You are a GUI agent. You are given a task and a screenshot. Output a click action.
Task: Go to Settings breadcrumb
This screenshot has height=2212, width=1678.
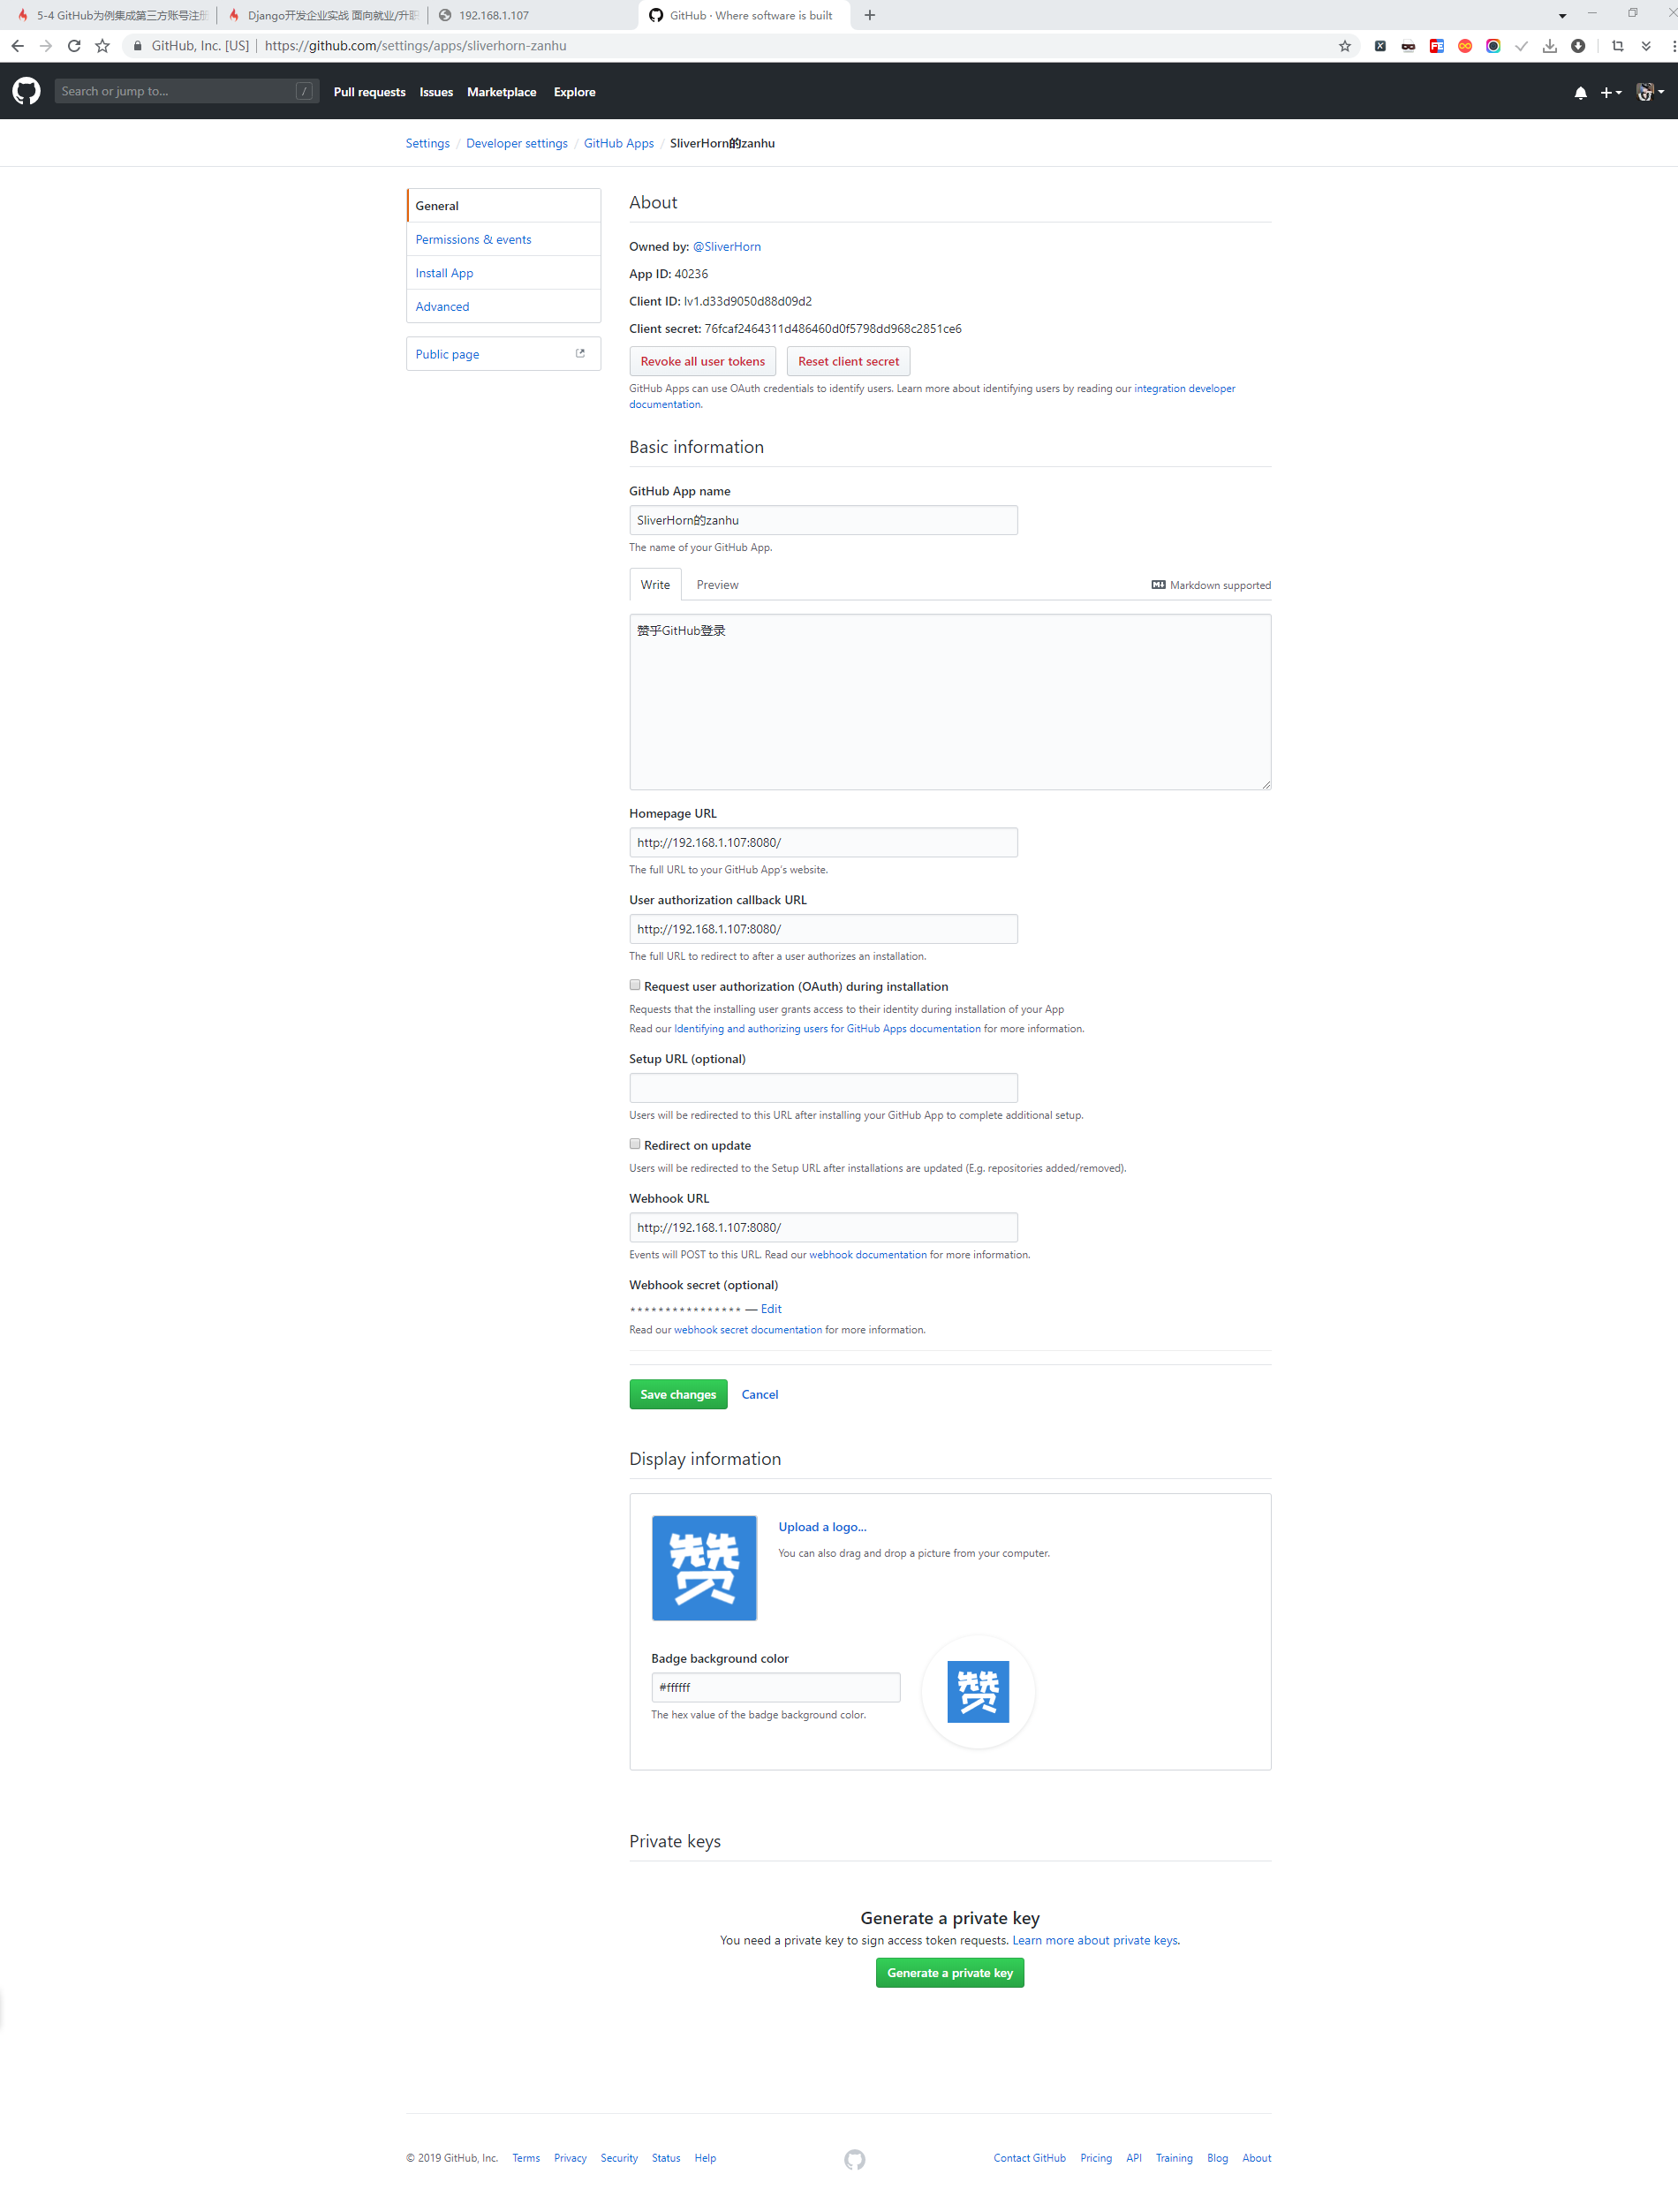point(427,143)
